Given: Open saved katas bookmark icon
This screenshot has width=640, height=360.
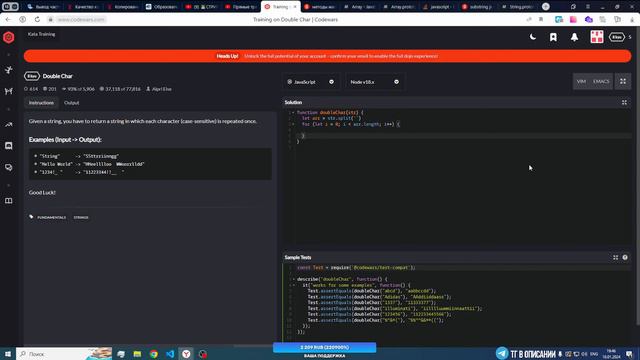Looking at the screenshot, I should tap(553, 37).
